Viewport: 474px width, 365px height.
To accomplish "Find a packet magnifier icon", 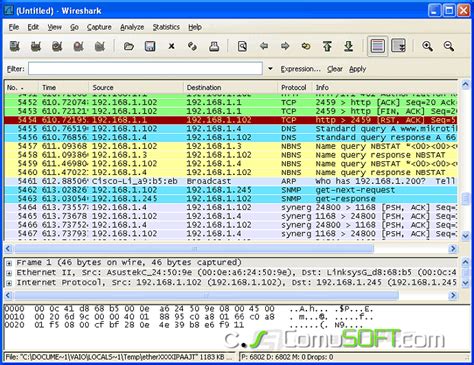I will tap(242, 46).
